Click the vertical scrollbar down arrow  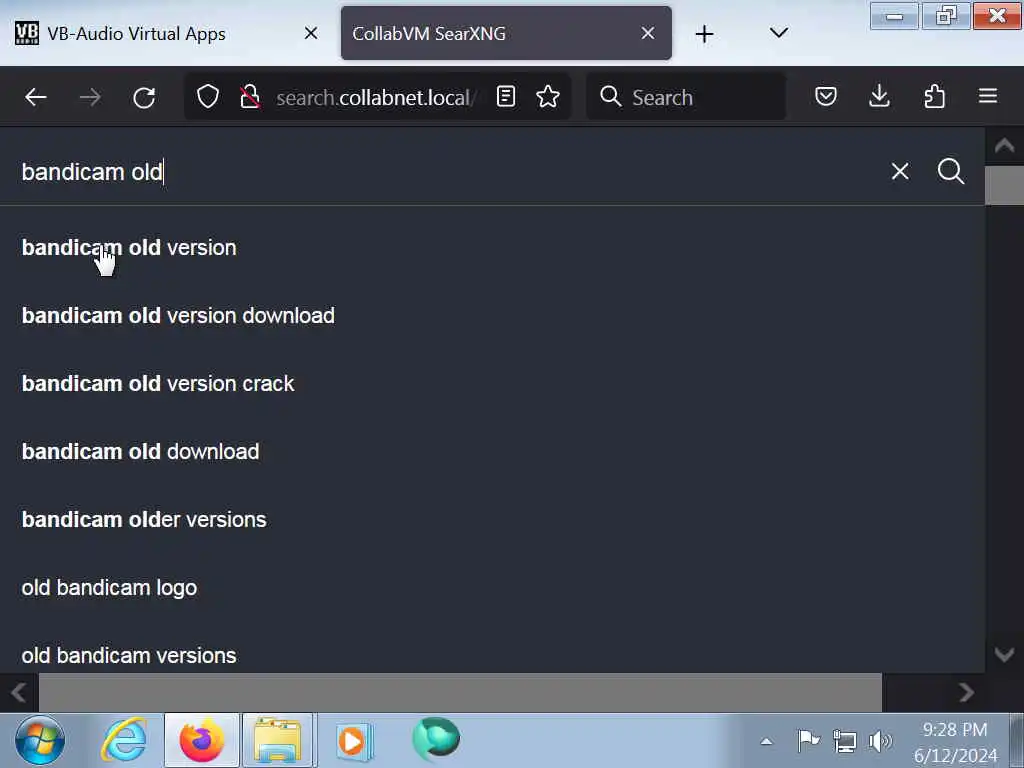pos(1004,654)
